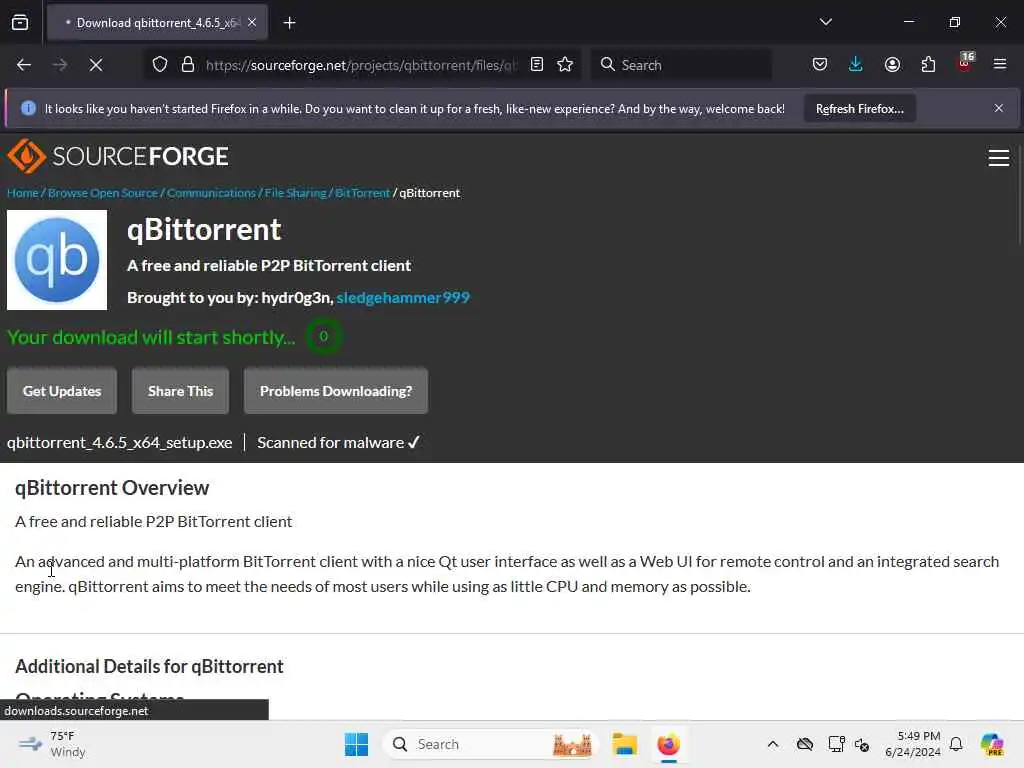Screen dimensions: 1024x768
Task: Click the sourceforge.net URL address field
Action: click(x=360, y=65)
